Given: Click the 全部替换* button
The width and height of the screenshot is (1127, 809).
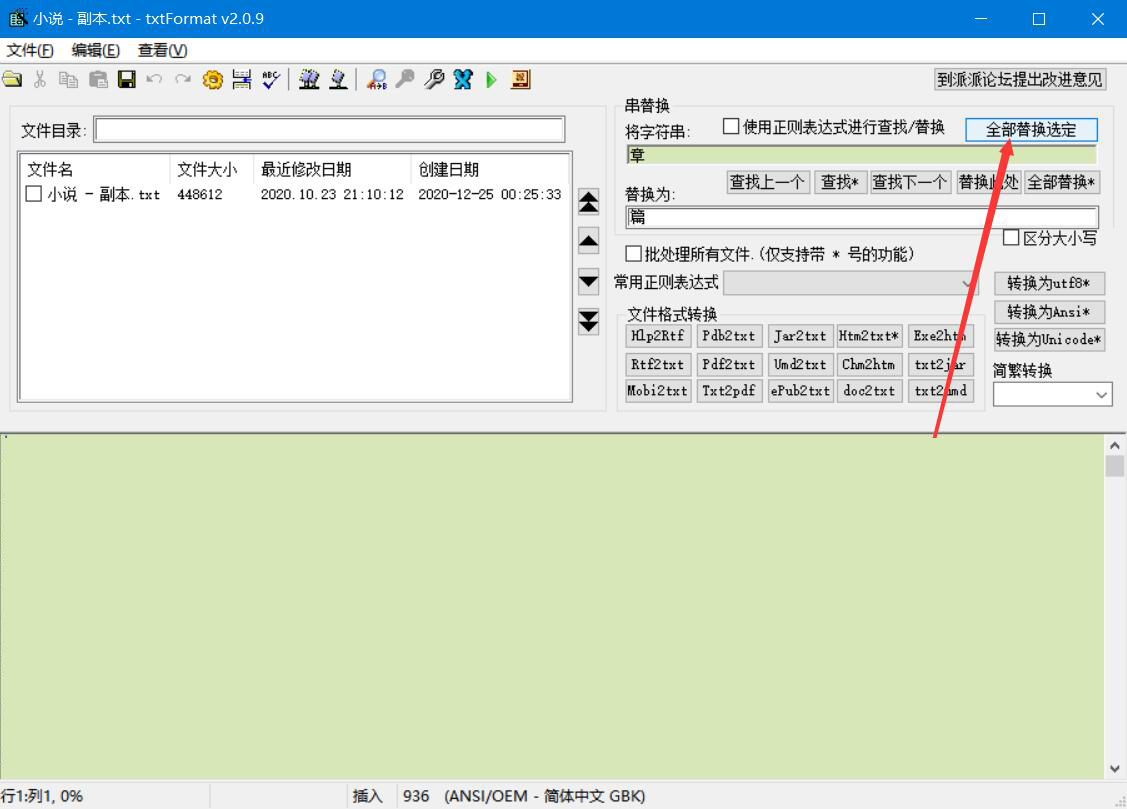Looking at the screenshot, I should tap(1061, 182).
